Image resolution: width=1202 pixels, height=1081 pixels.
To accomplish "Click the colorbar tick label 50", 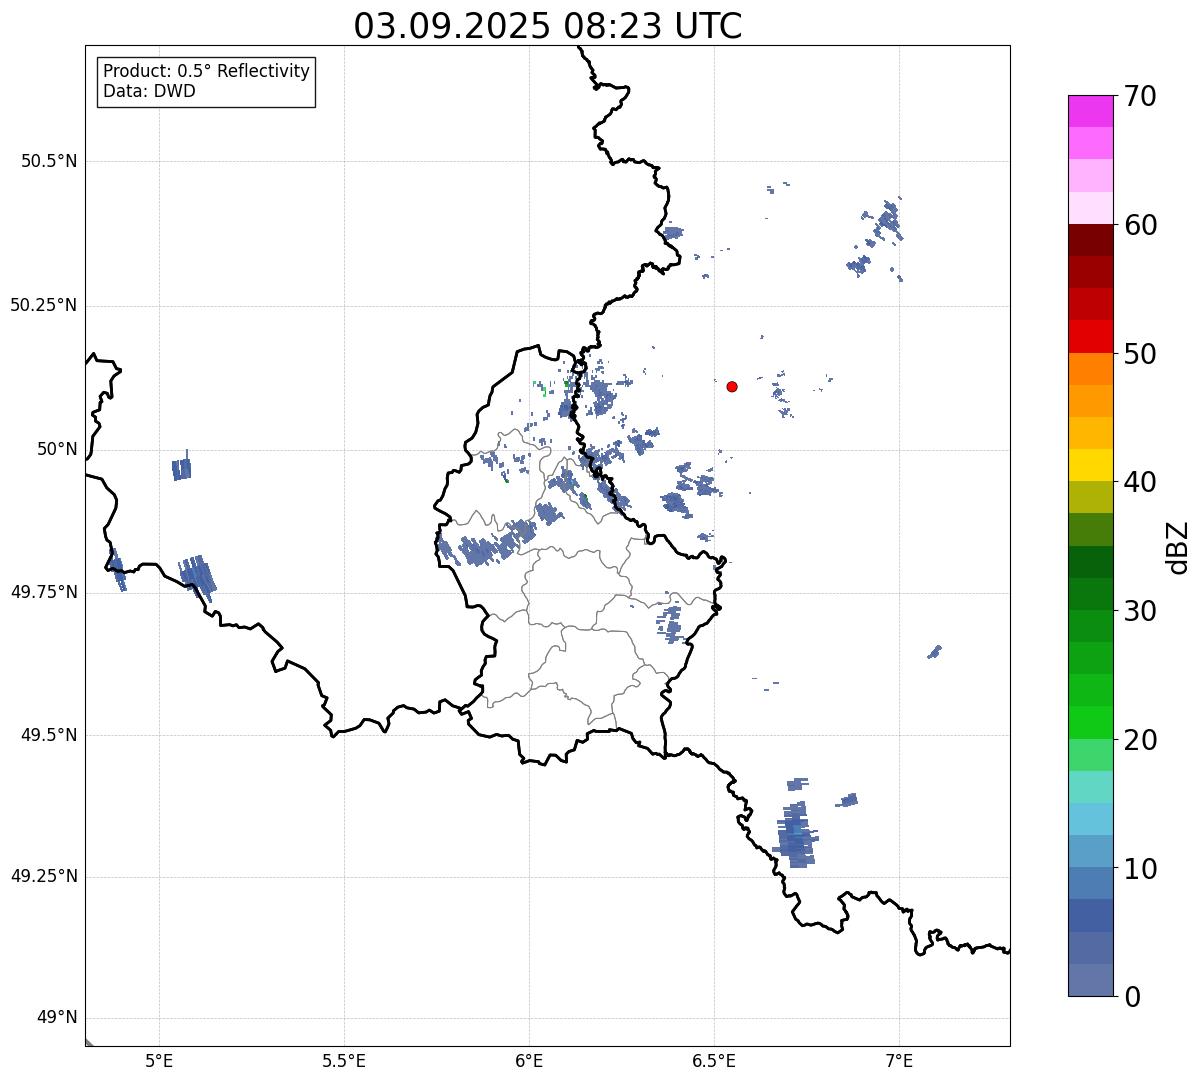I will pos(1140,354).
